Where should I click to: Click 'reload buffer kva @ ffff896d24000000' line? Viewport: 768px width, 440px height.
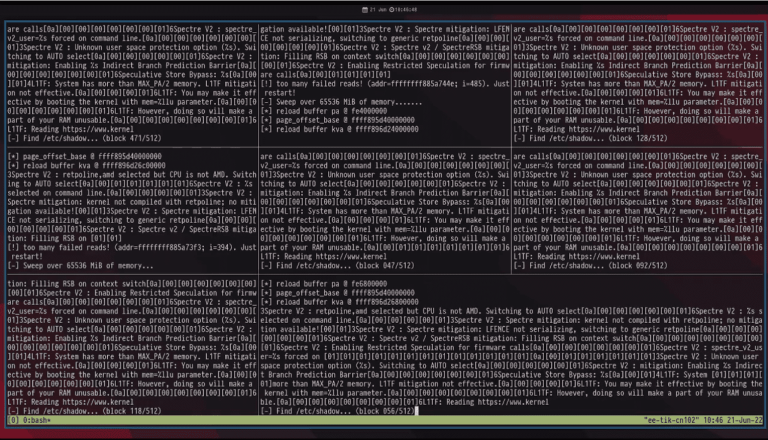[339, 129]
